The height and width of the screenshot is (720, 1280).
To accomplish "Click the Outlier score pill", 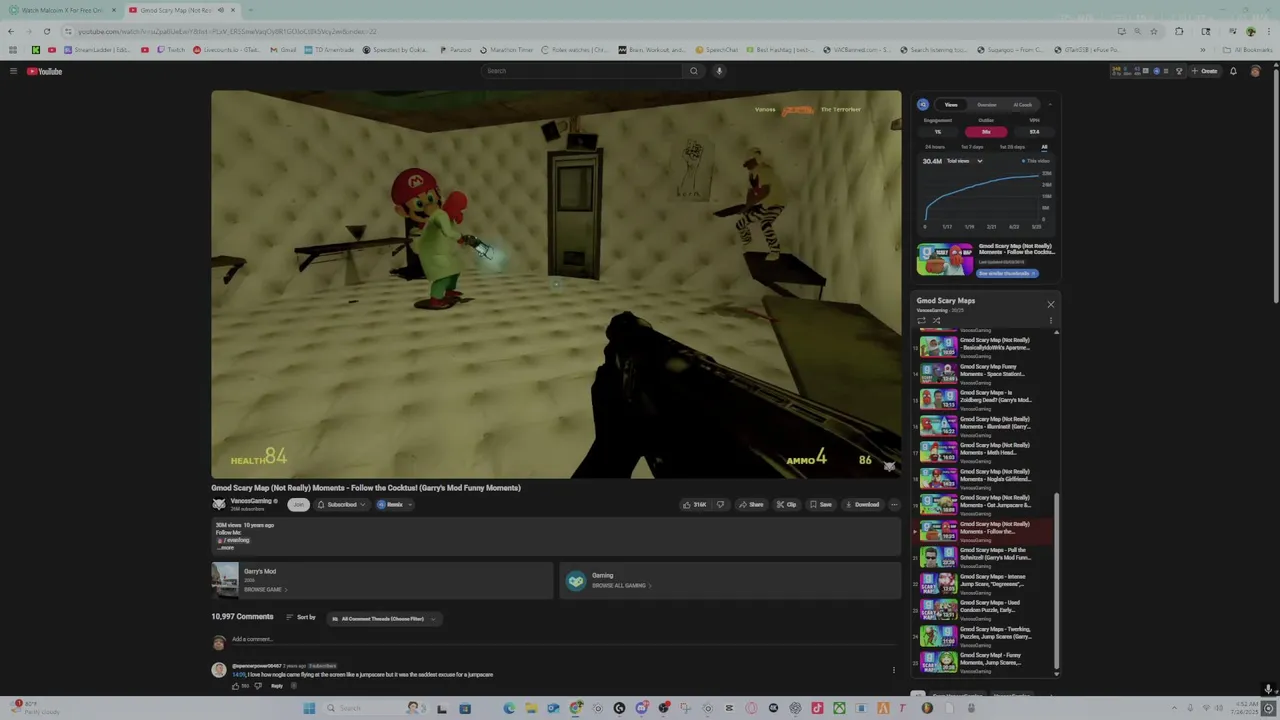I will point(986,132).
